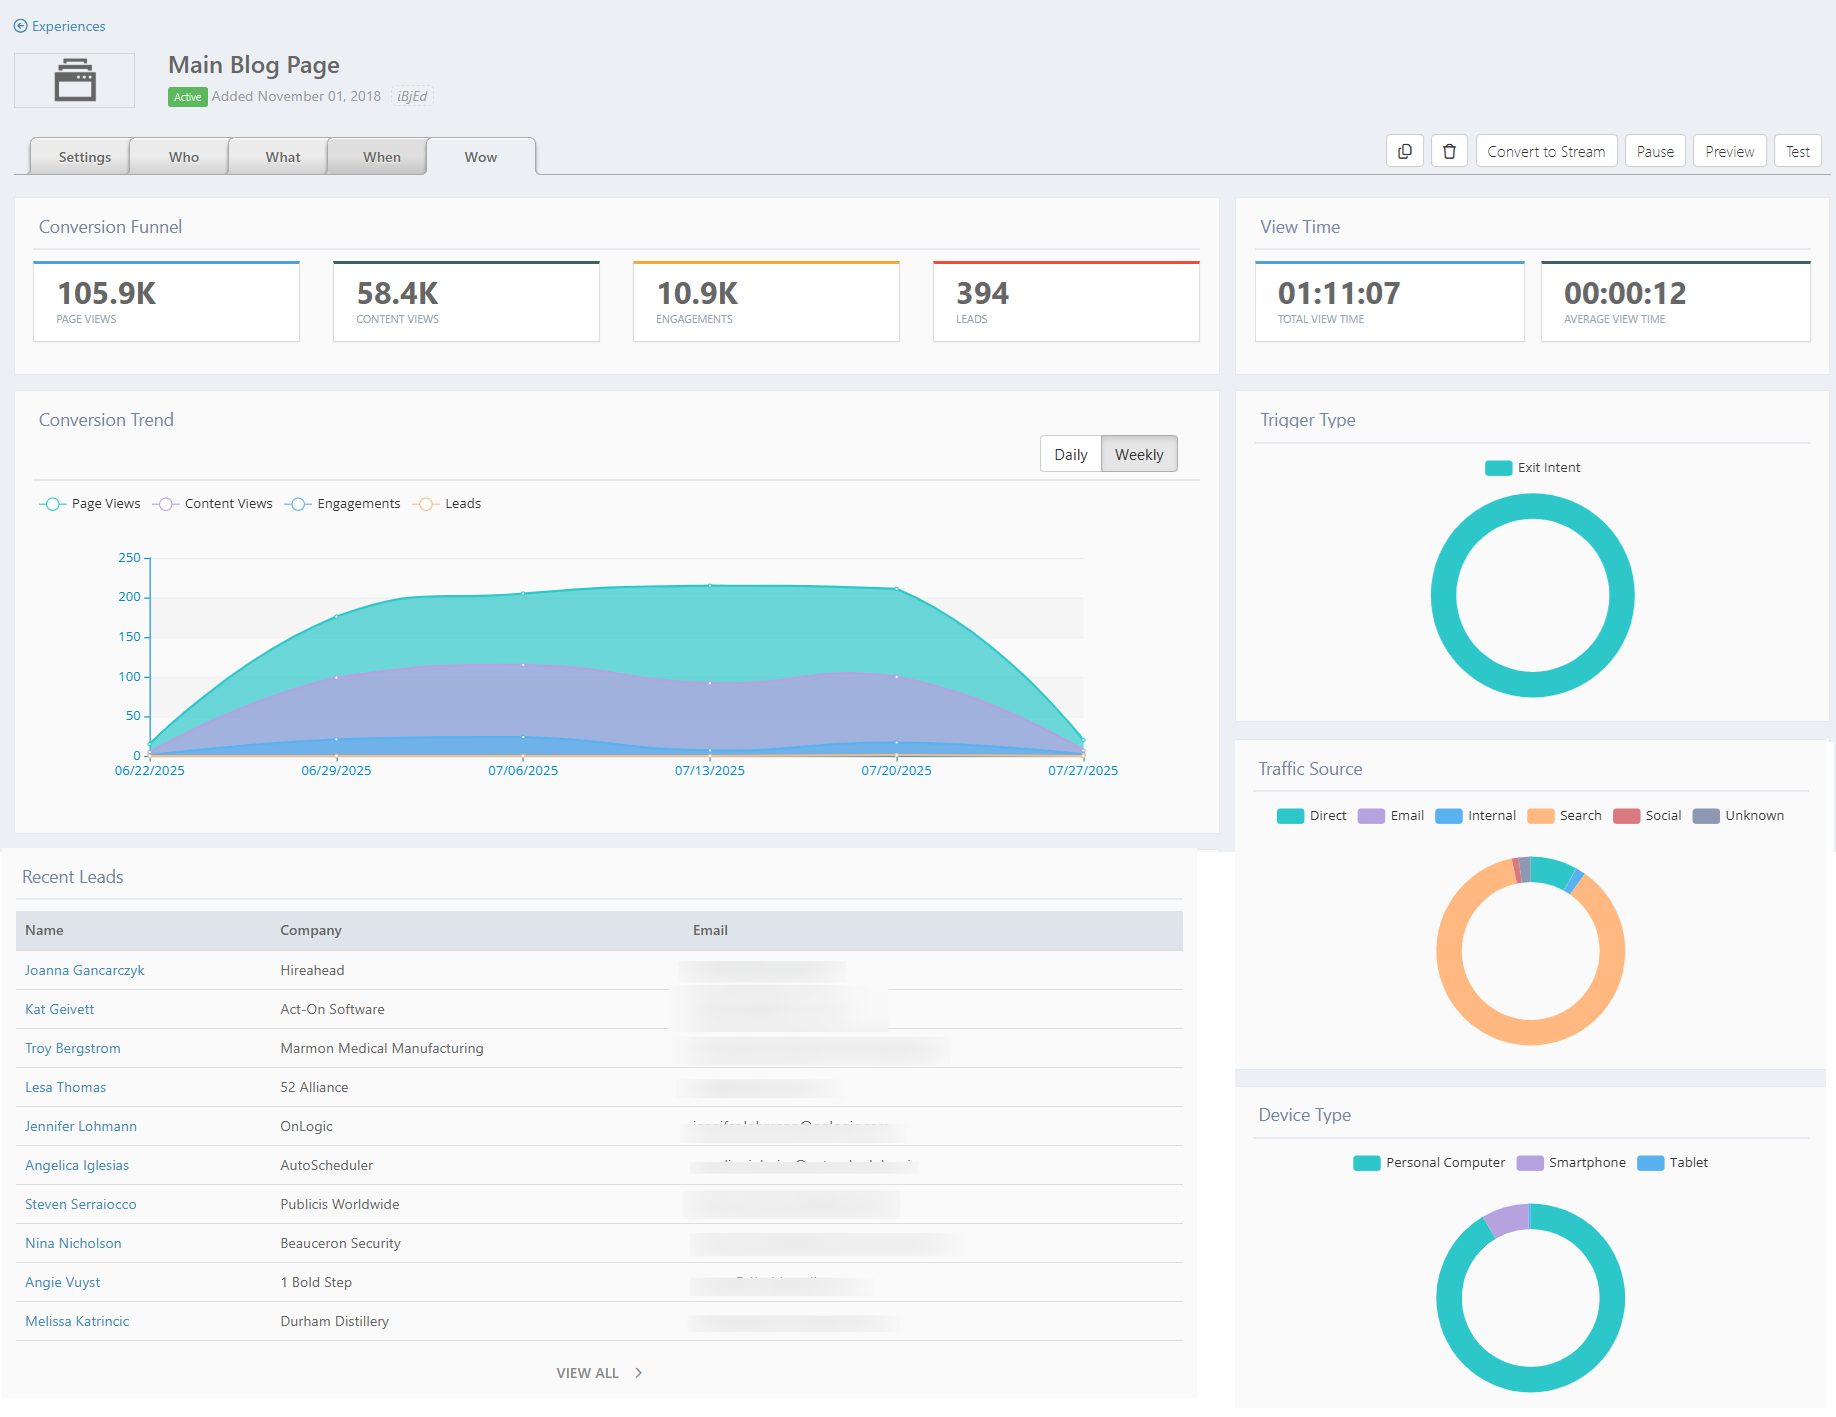Click the Pause button

1655,152
